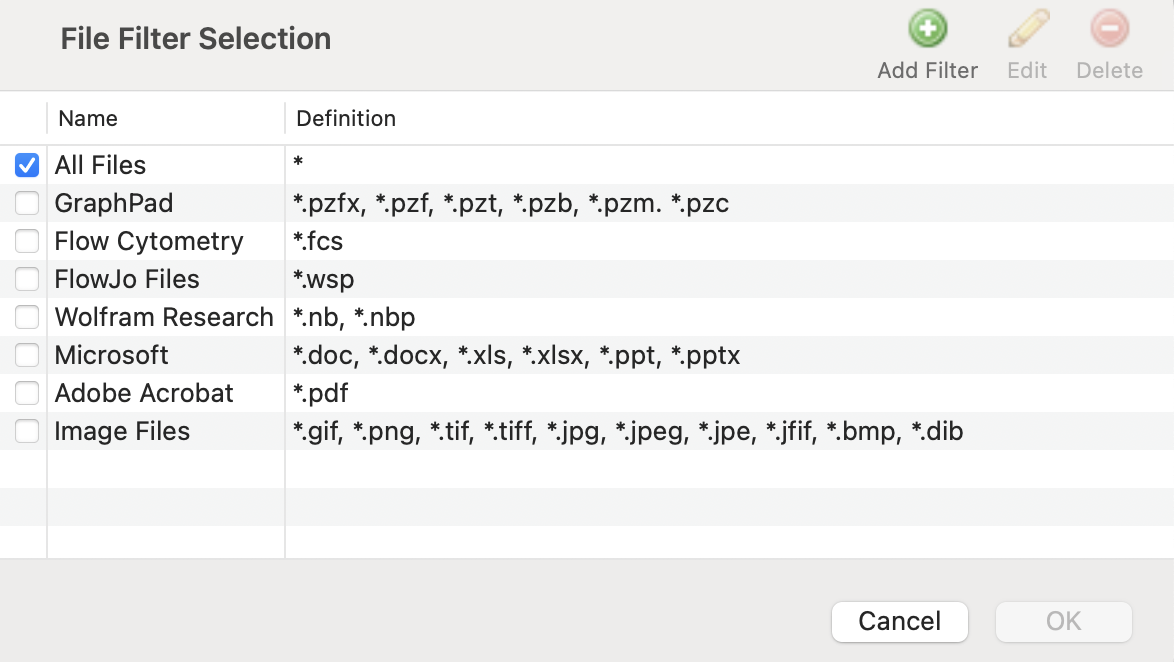
Task: Uncheck the All Files filter
Action: (x=26, y=164)
